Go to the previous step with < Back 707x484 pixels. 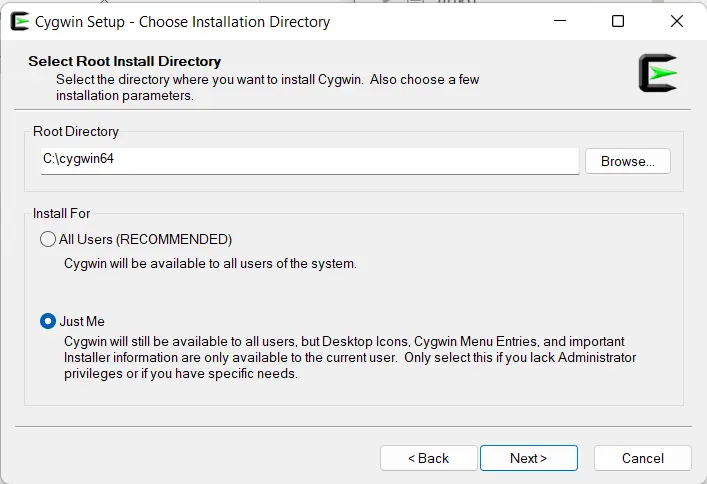(x=428, y=458)
